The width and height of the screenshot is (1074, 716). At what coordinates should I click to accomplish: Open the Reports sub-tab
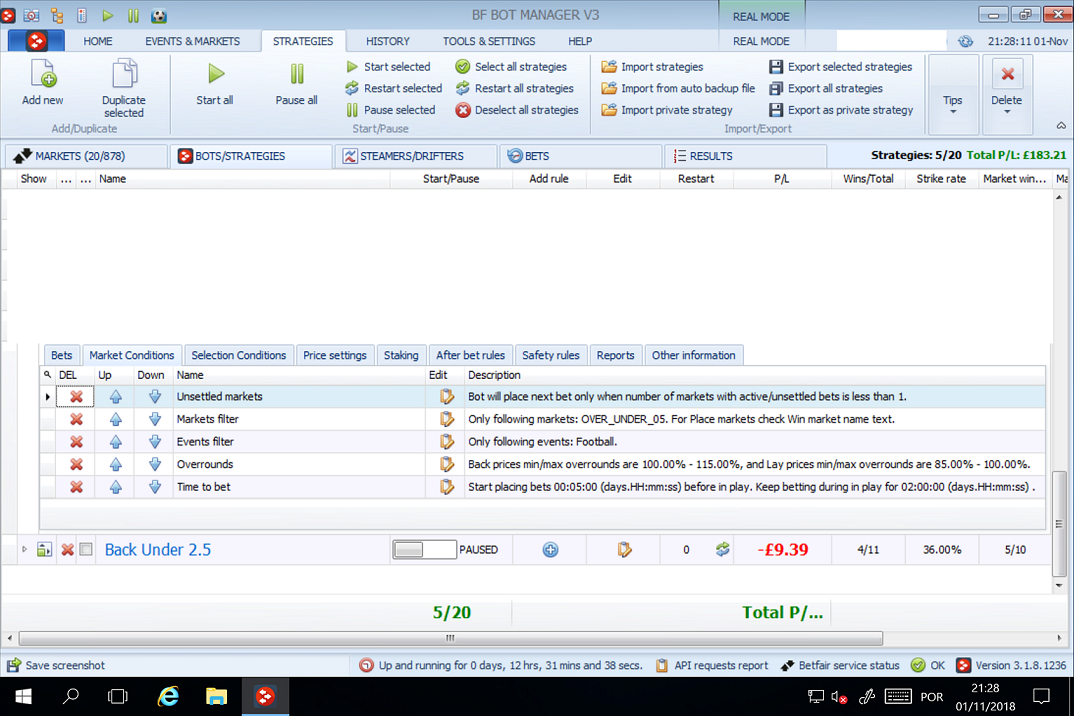pyautogui.click(x=615, y=355)
